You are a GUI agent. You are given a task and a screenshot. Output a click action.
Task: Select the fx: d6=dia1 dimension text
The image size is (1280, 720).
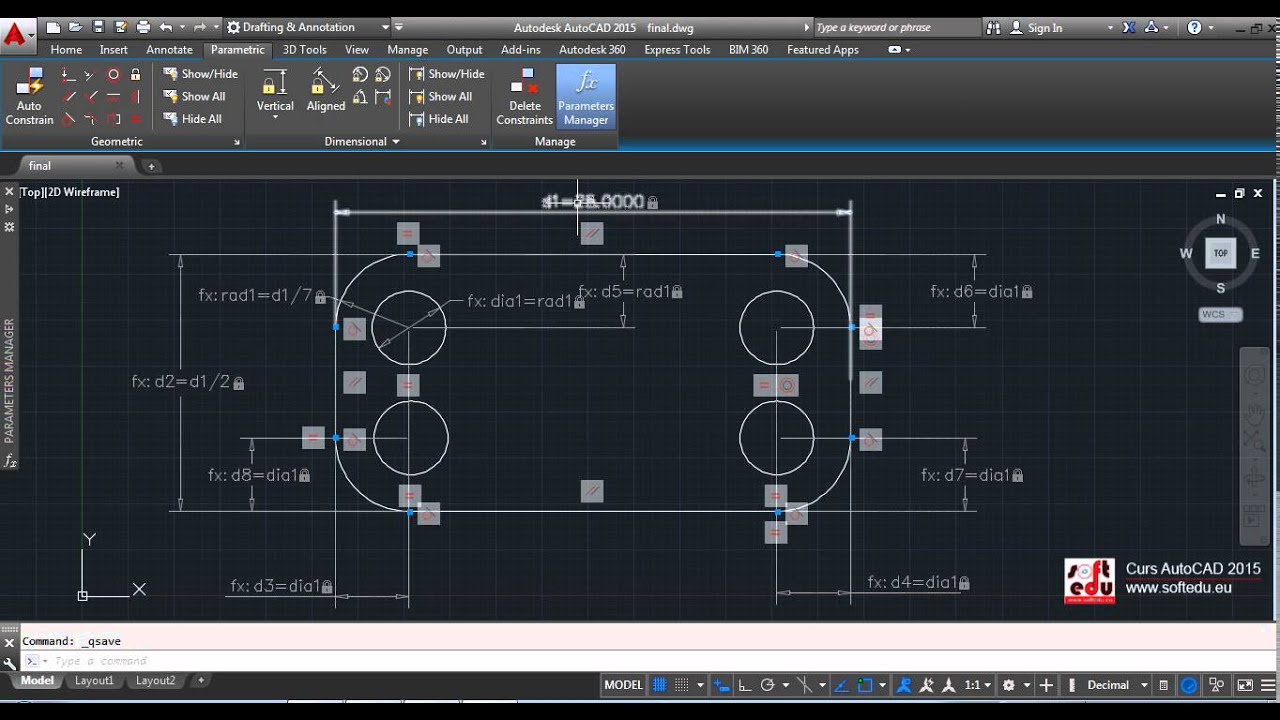[x=974, y=292]
